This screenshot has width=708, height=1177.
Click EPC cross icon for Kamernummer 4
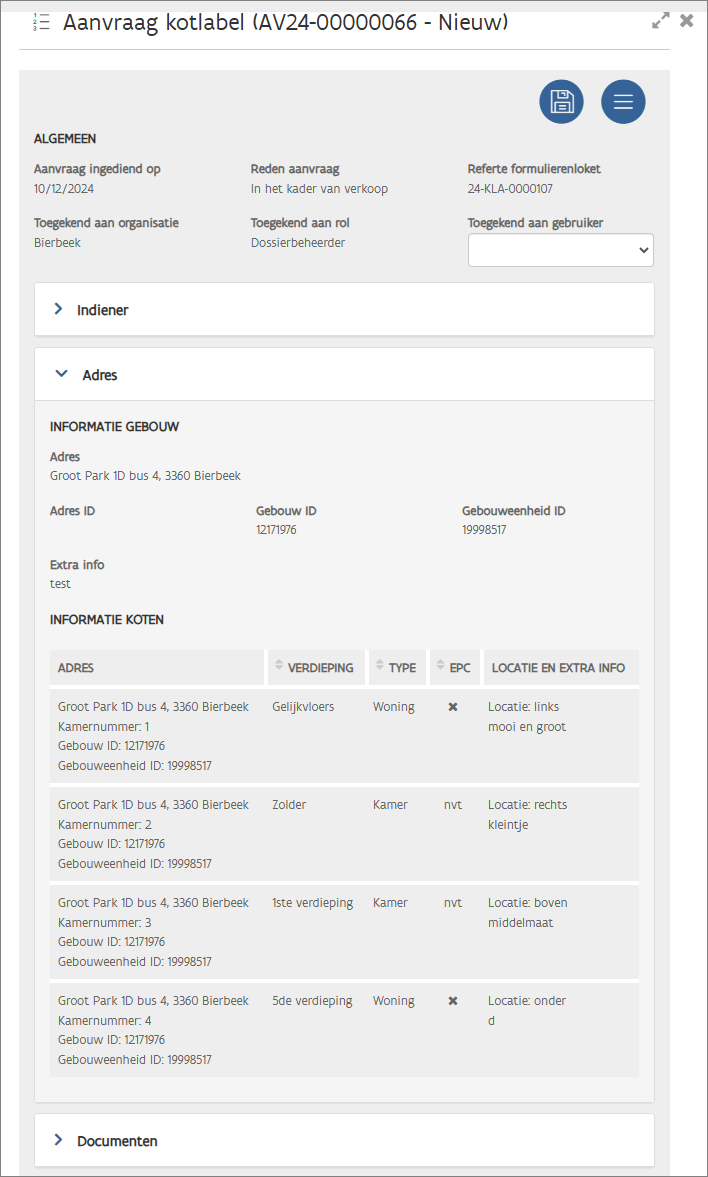click(x=453, y=1001)
